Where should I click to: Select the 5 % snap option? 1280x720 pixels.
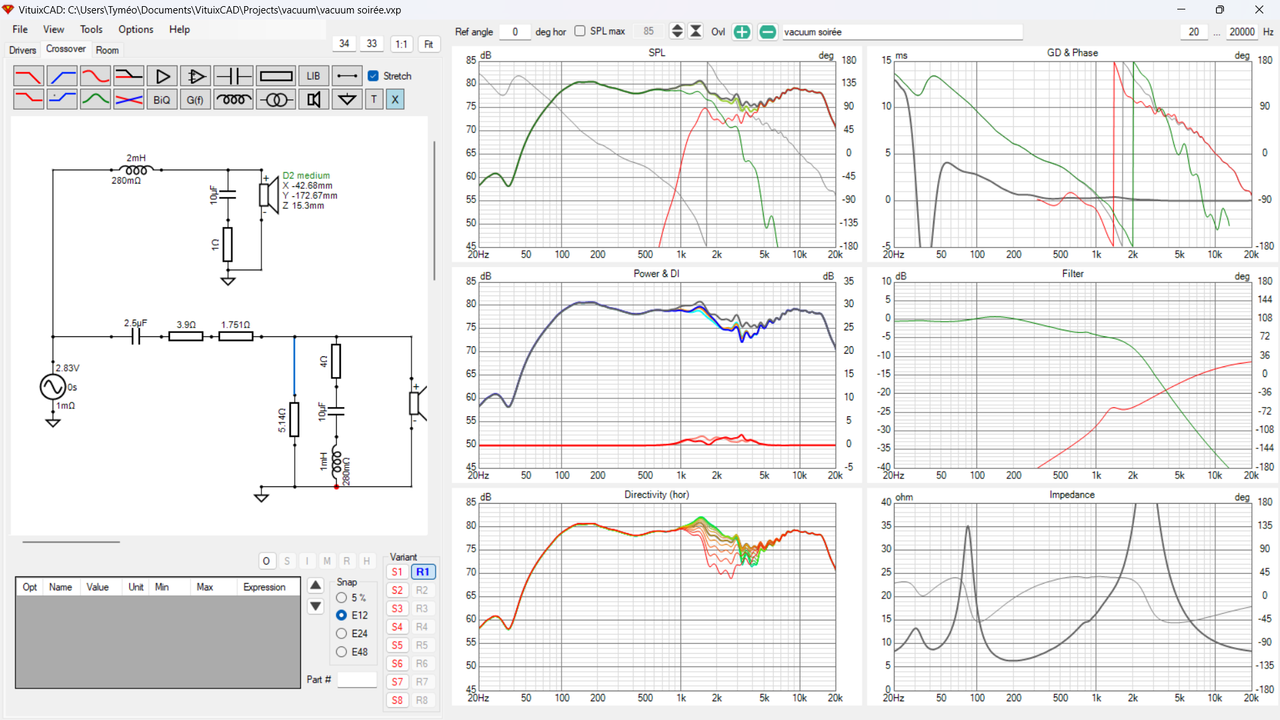click(x=342, y=597)
